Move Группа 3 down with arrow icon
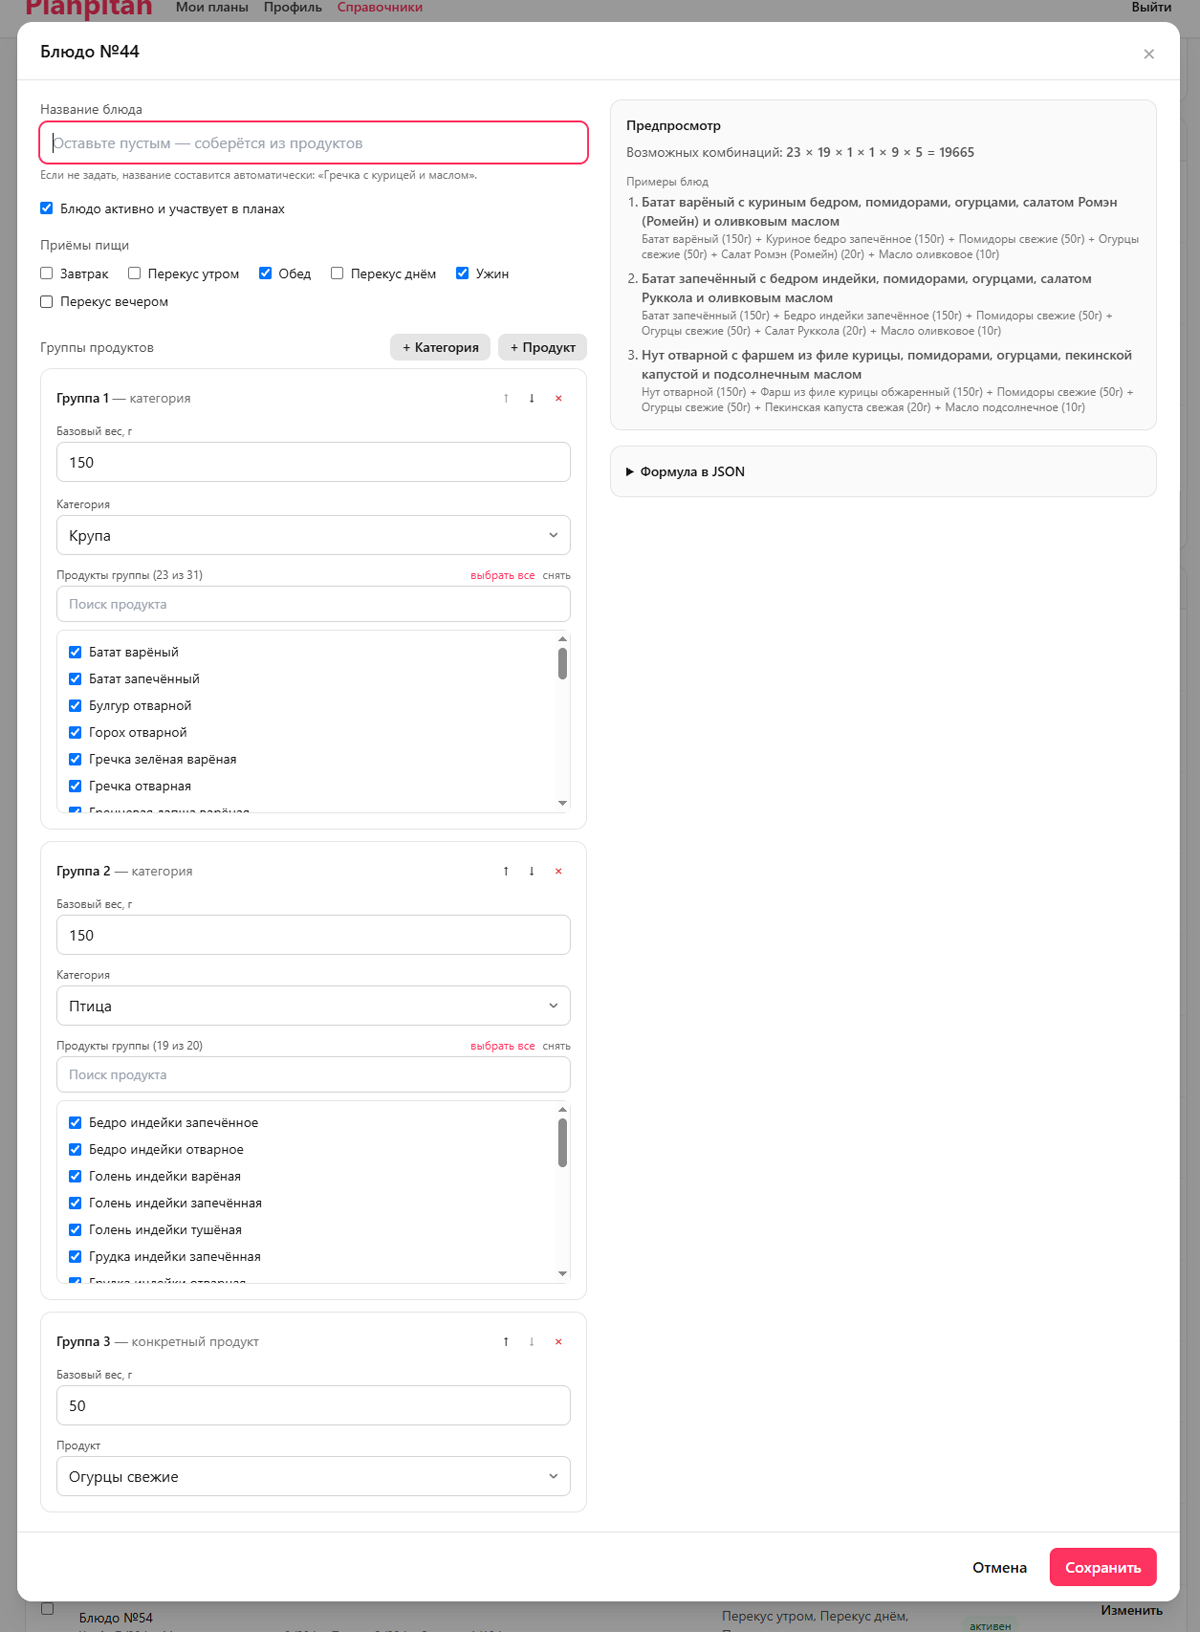This screenshot has width=1200, height=1632. (x=532, y=1342)
